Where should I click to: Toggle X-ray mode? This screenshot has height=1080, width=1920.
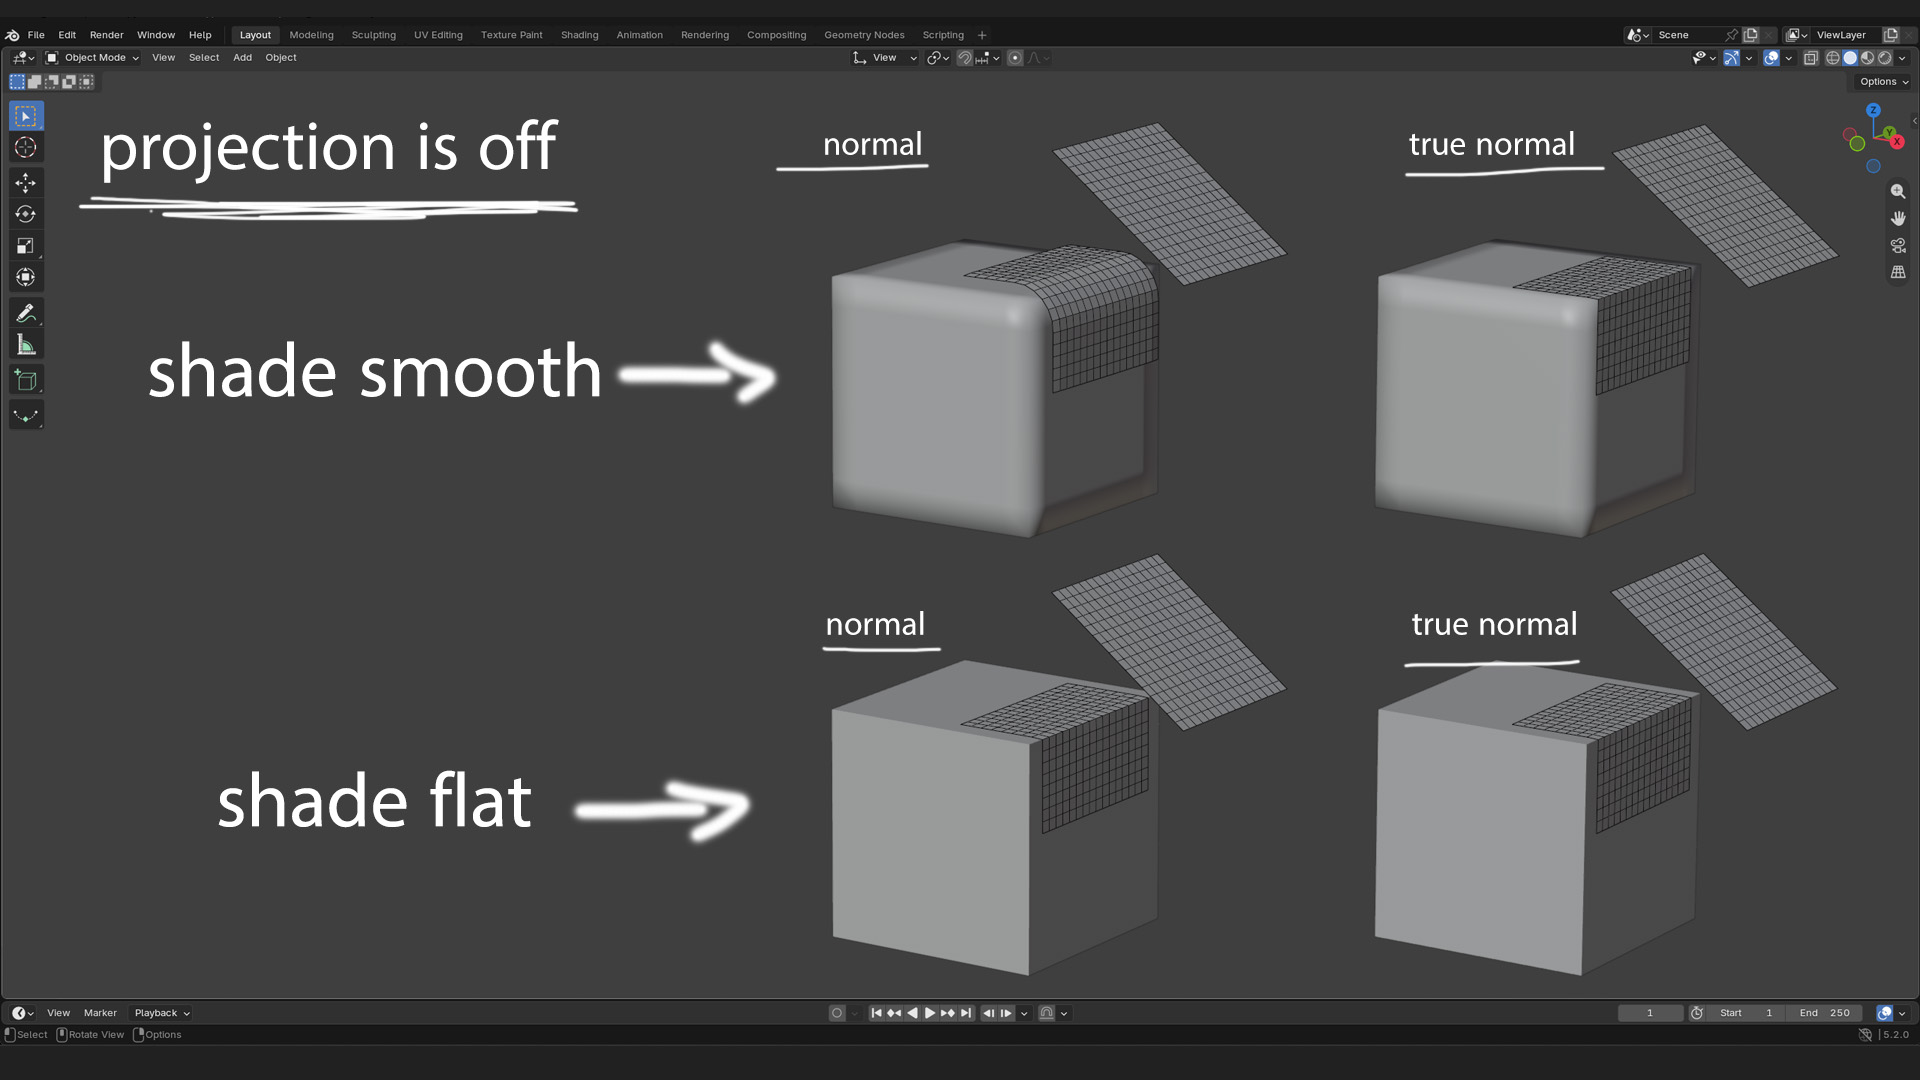click(1810, 58)
